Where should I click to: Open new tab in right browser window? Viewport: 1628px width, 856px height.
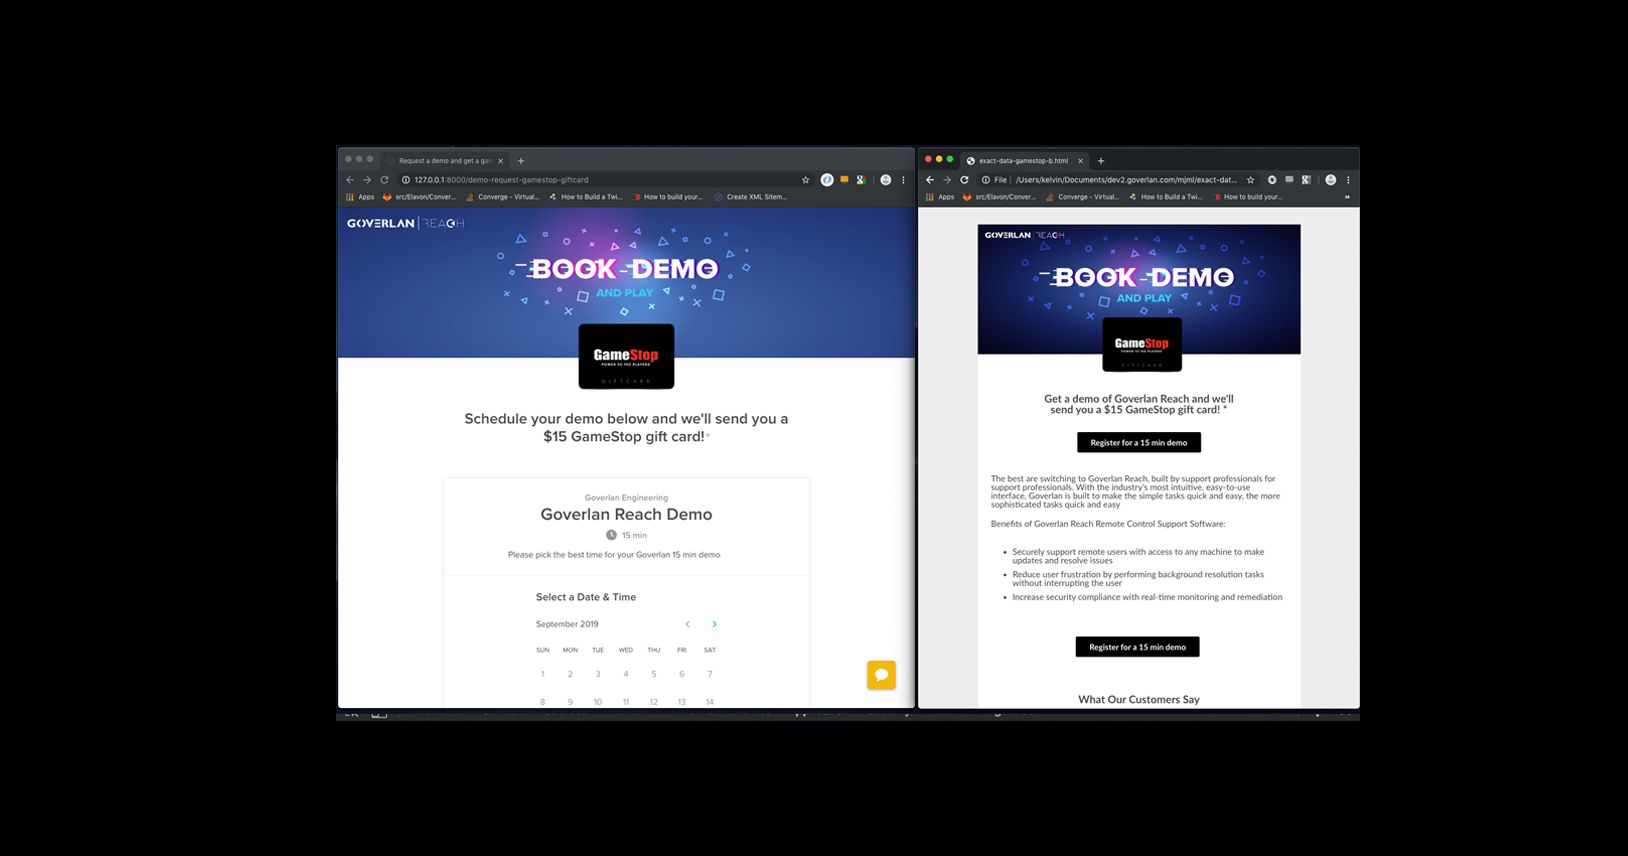[1101, 161]
